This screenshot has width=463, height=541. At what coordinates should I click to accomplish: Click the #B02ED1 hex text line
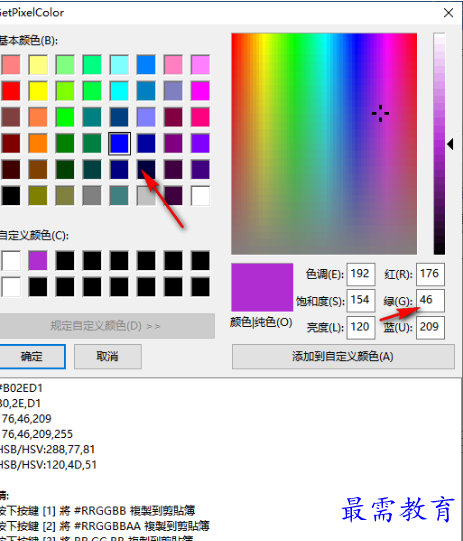click(21, 388)
